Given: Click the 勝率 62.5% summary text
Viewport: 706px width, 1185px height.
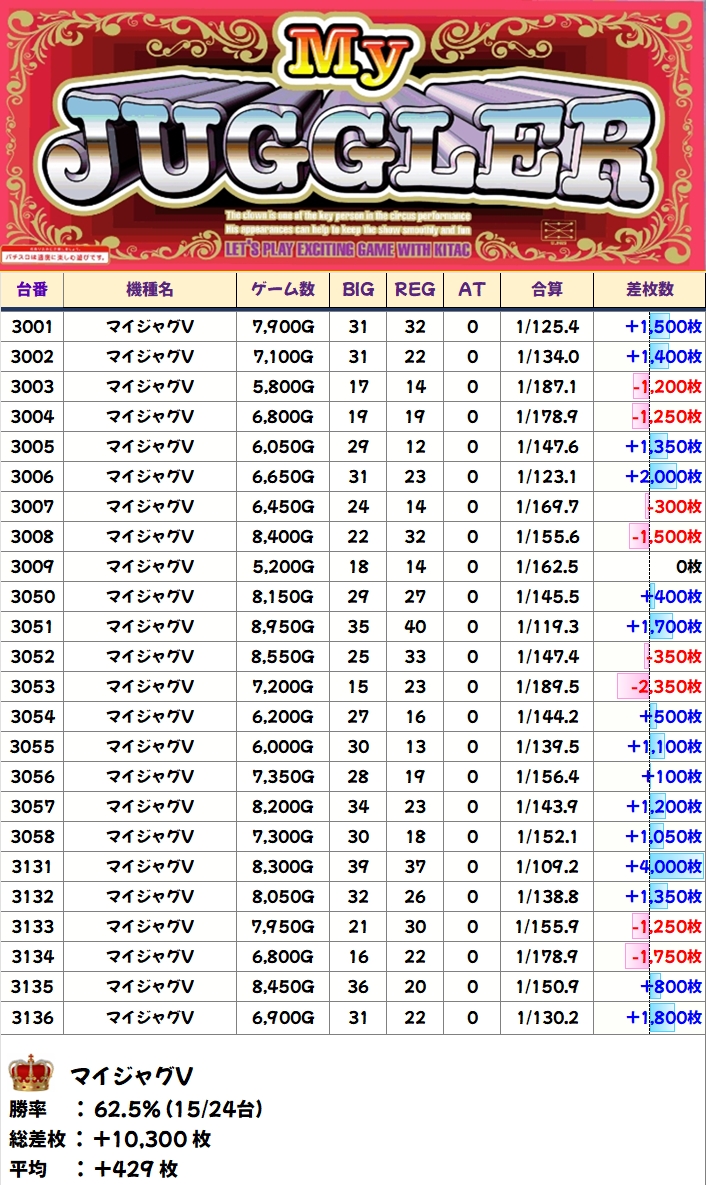Looking at the screenshot, I should pyautogui.click(x=136, y=1108).
